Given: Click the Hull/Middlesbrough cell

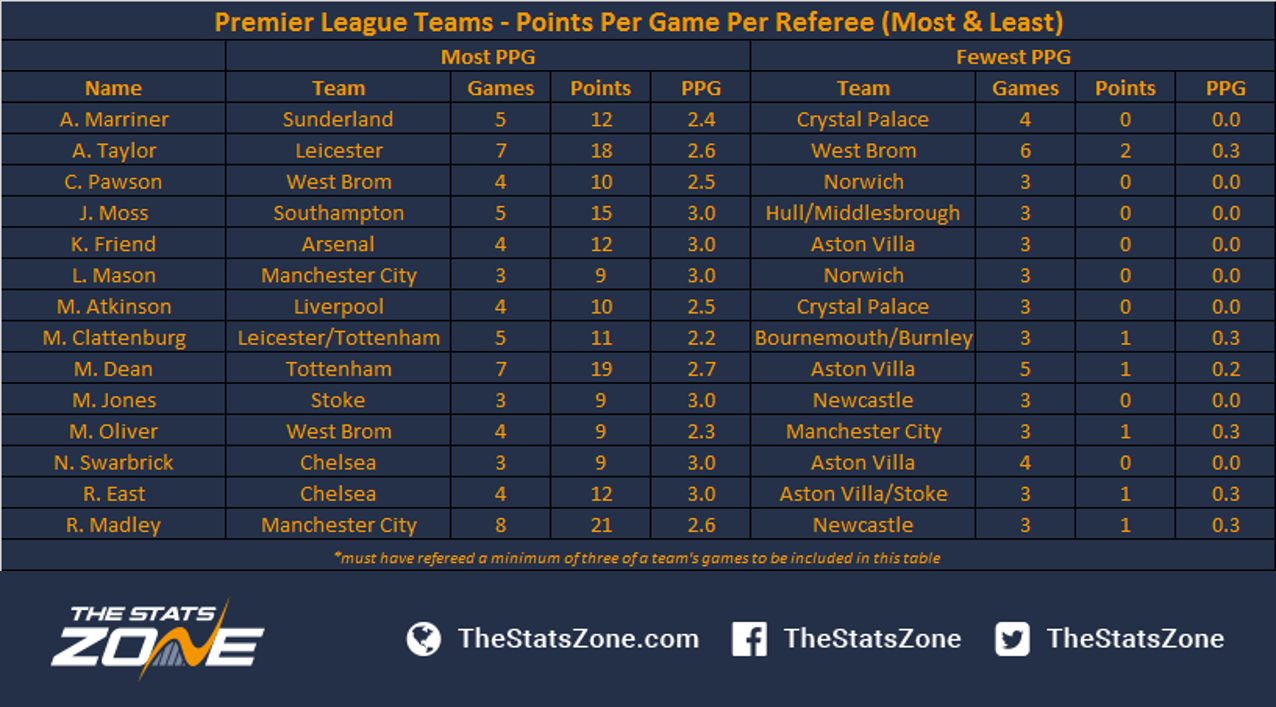Looking at the screenshot, I should (863, 213).
